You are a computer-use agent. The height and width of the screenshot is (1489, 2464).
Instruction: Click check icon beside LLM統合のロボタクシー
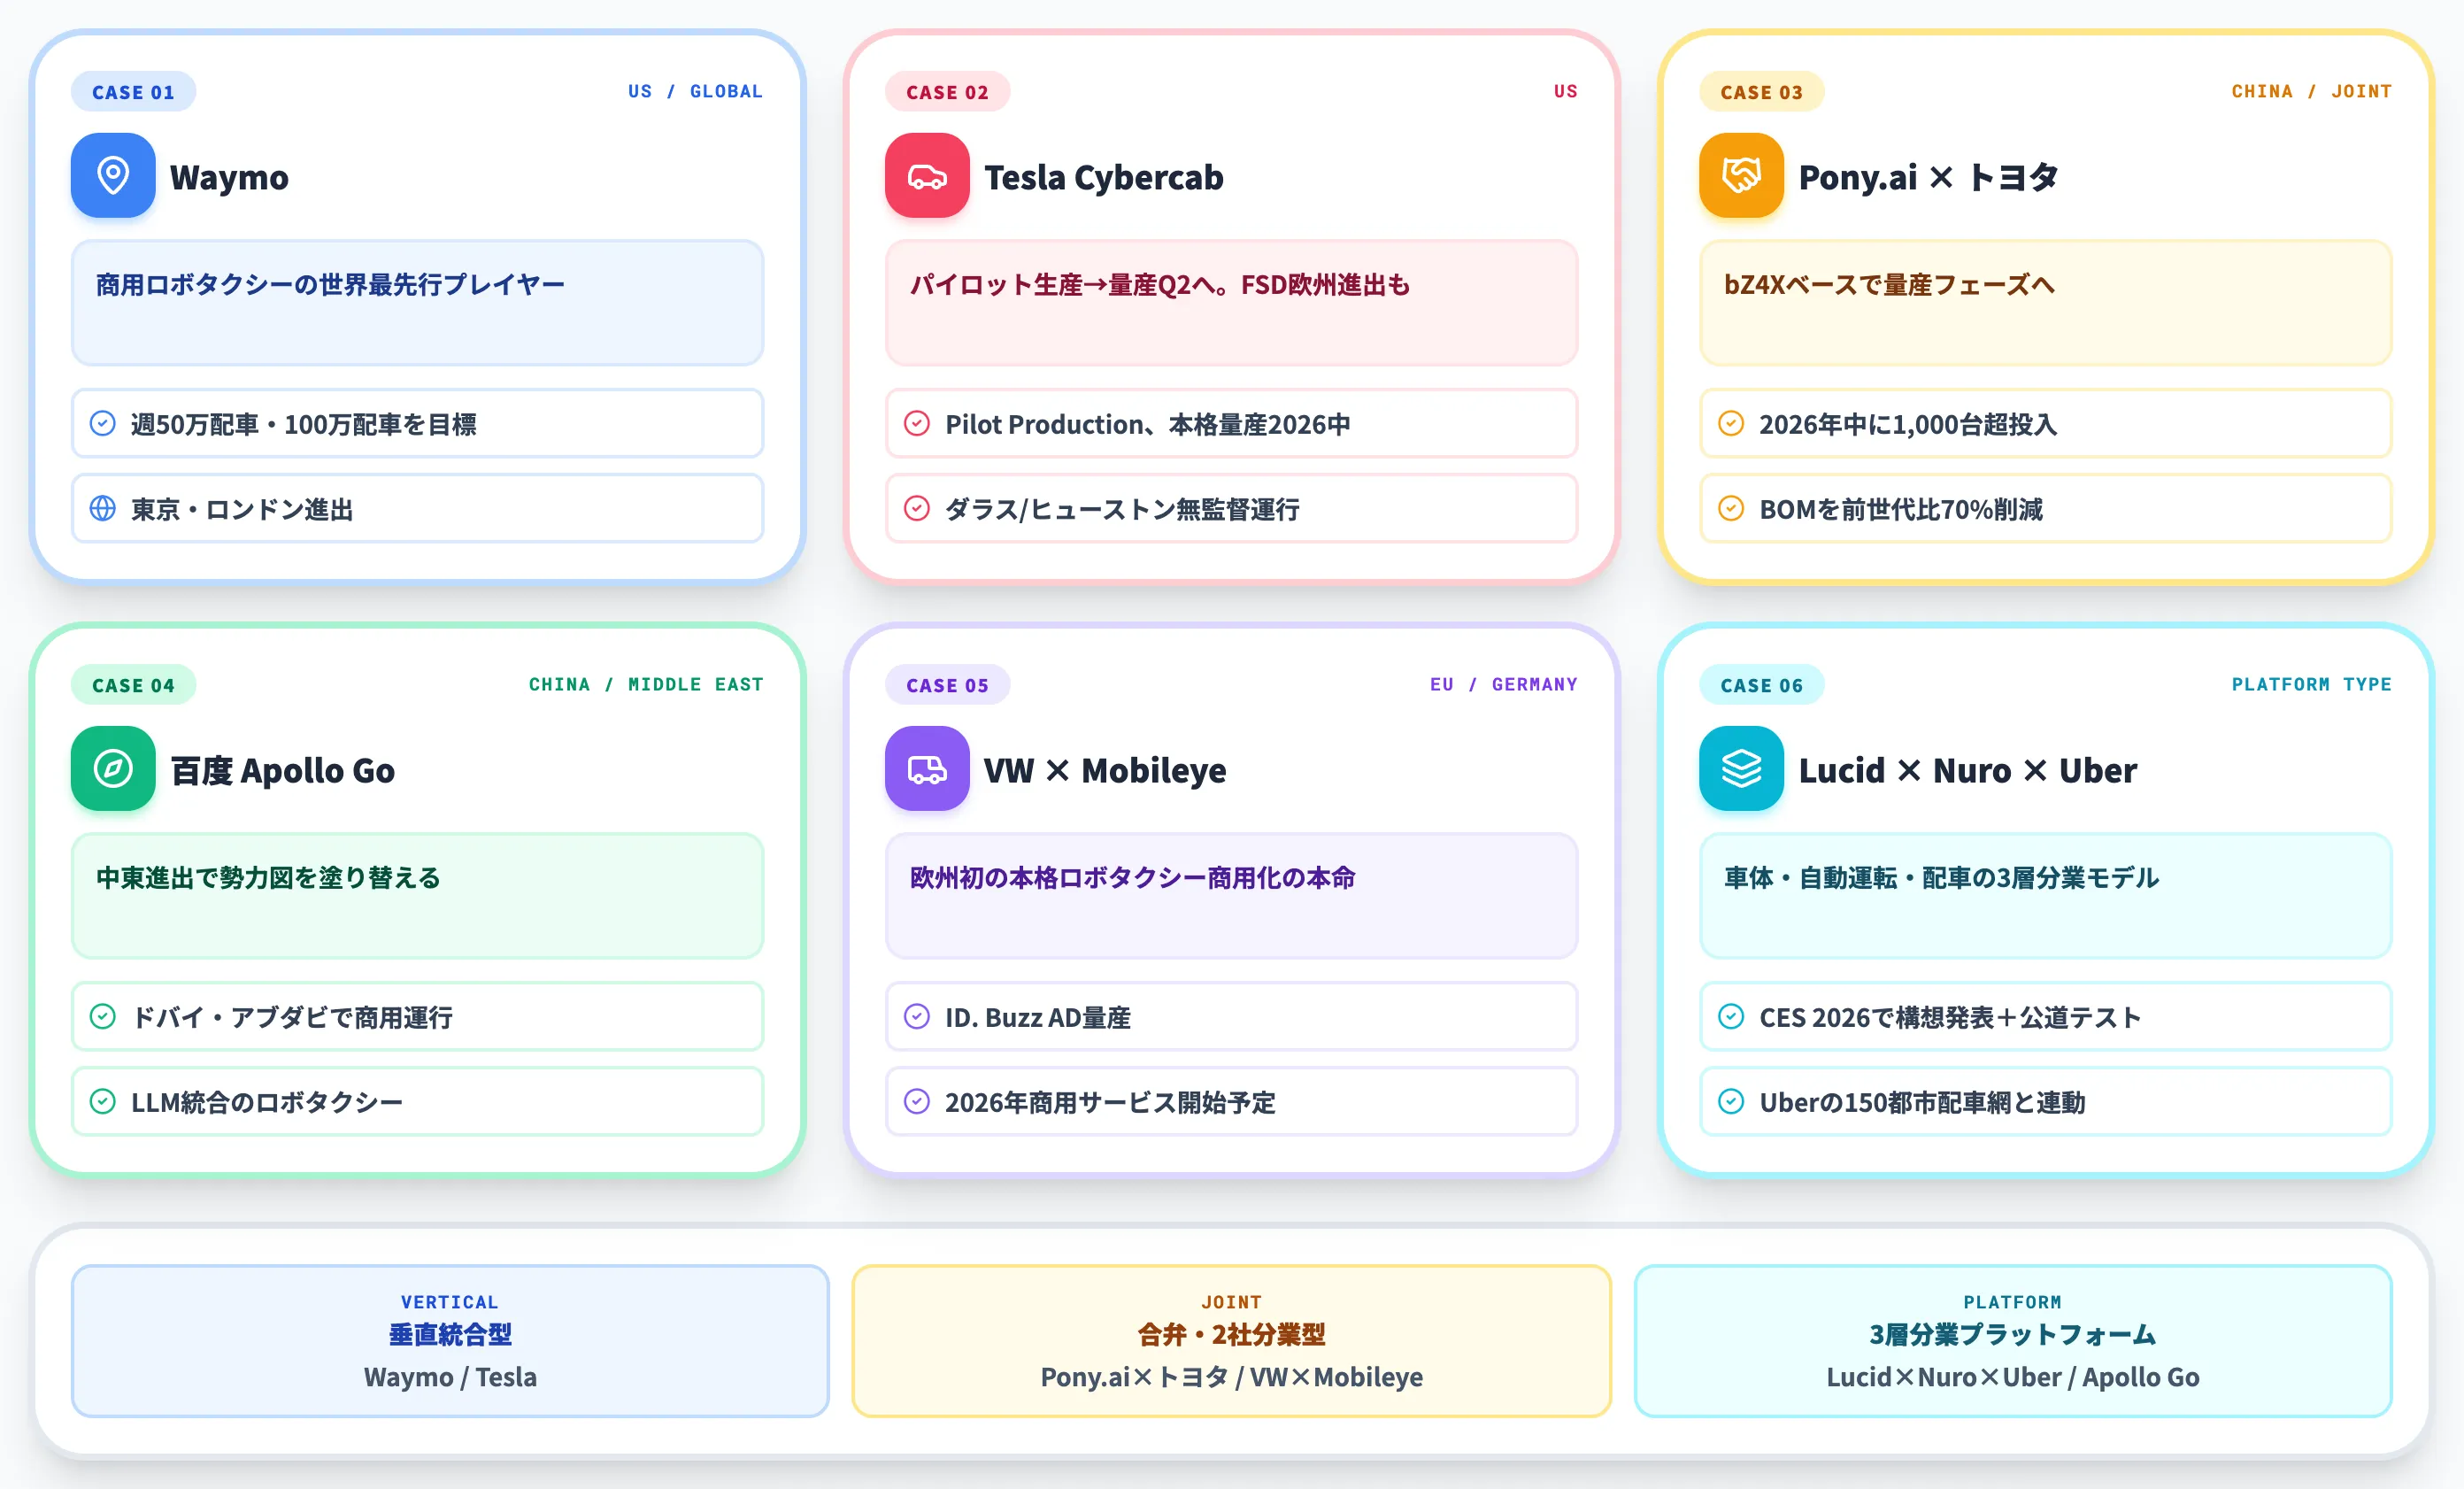click(x=103, y=1101)
